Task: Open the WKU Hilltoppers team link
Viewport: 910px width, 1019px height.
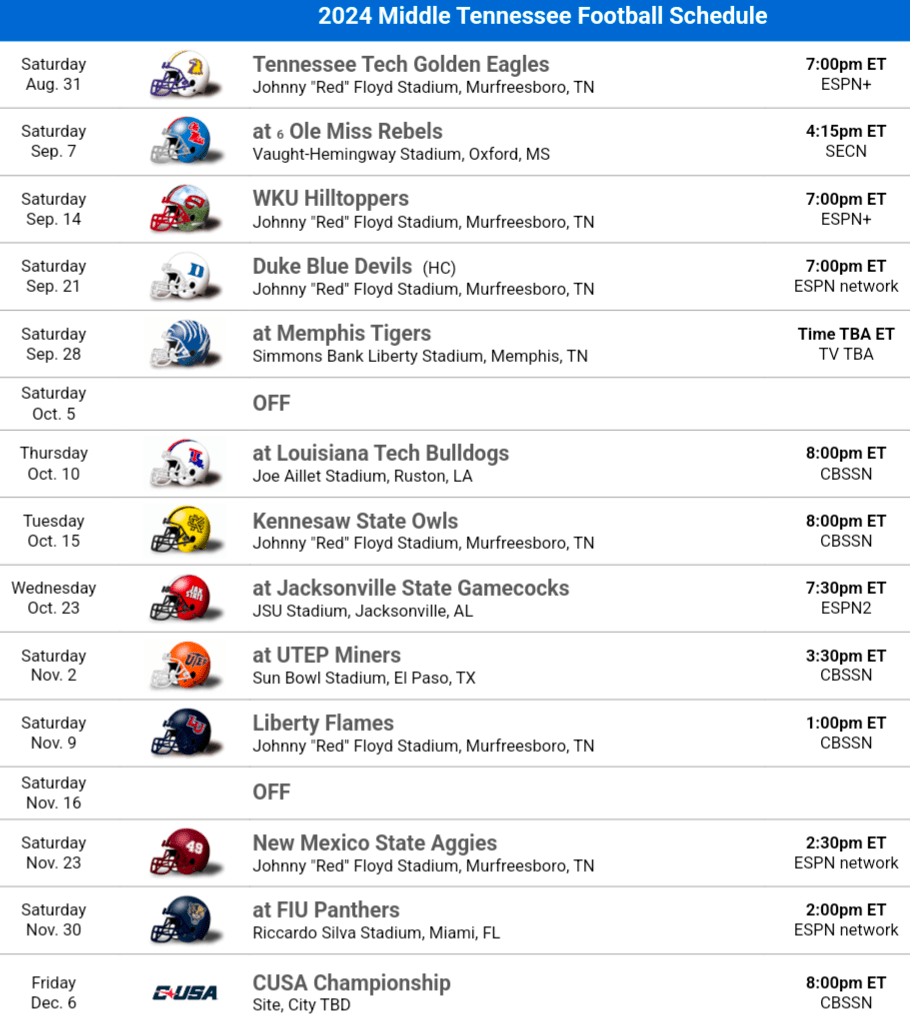Action: click(x=330, y=199)
